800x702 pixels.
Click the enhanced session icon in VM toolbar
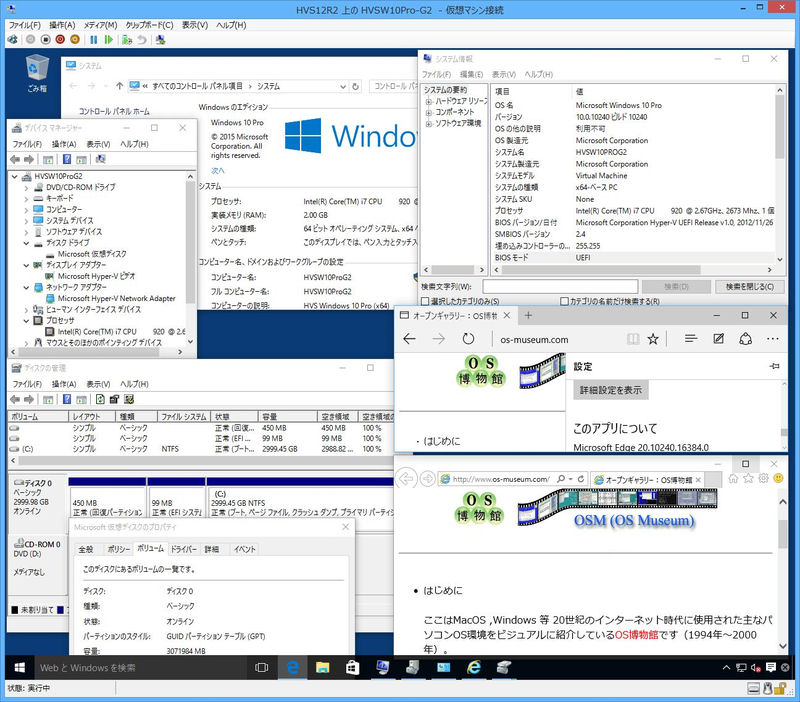click(x=161, y=39)
